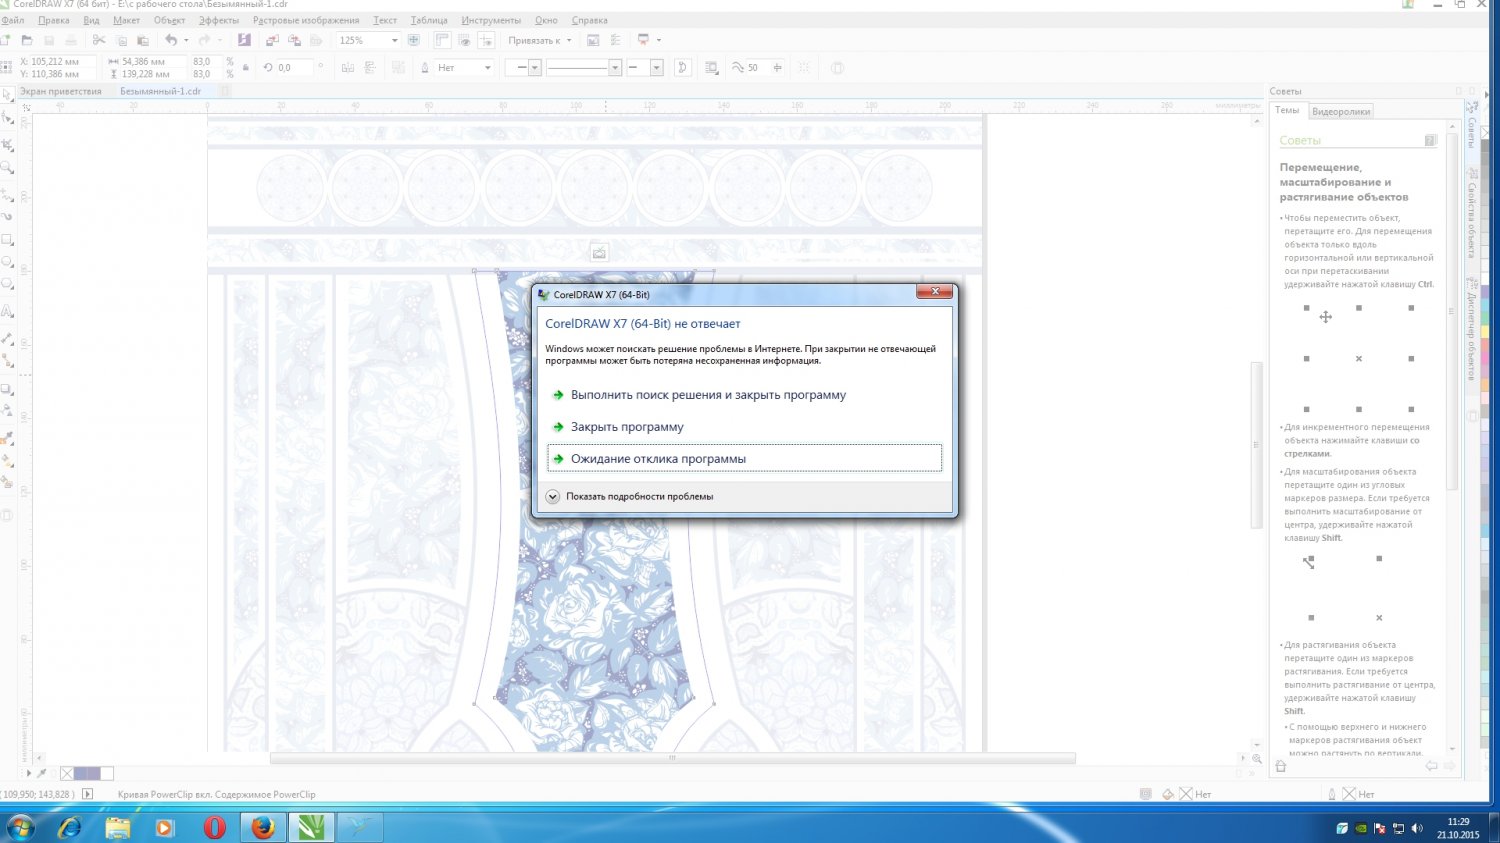Screen dimensions: 1500x843
Task: Switch to Безымянный-1.cdr document tab
Action: click(161, 91)
